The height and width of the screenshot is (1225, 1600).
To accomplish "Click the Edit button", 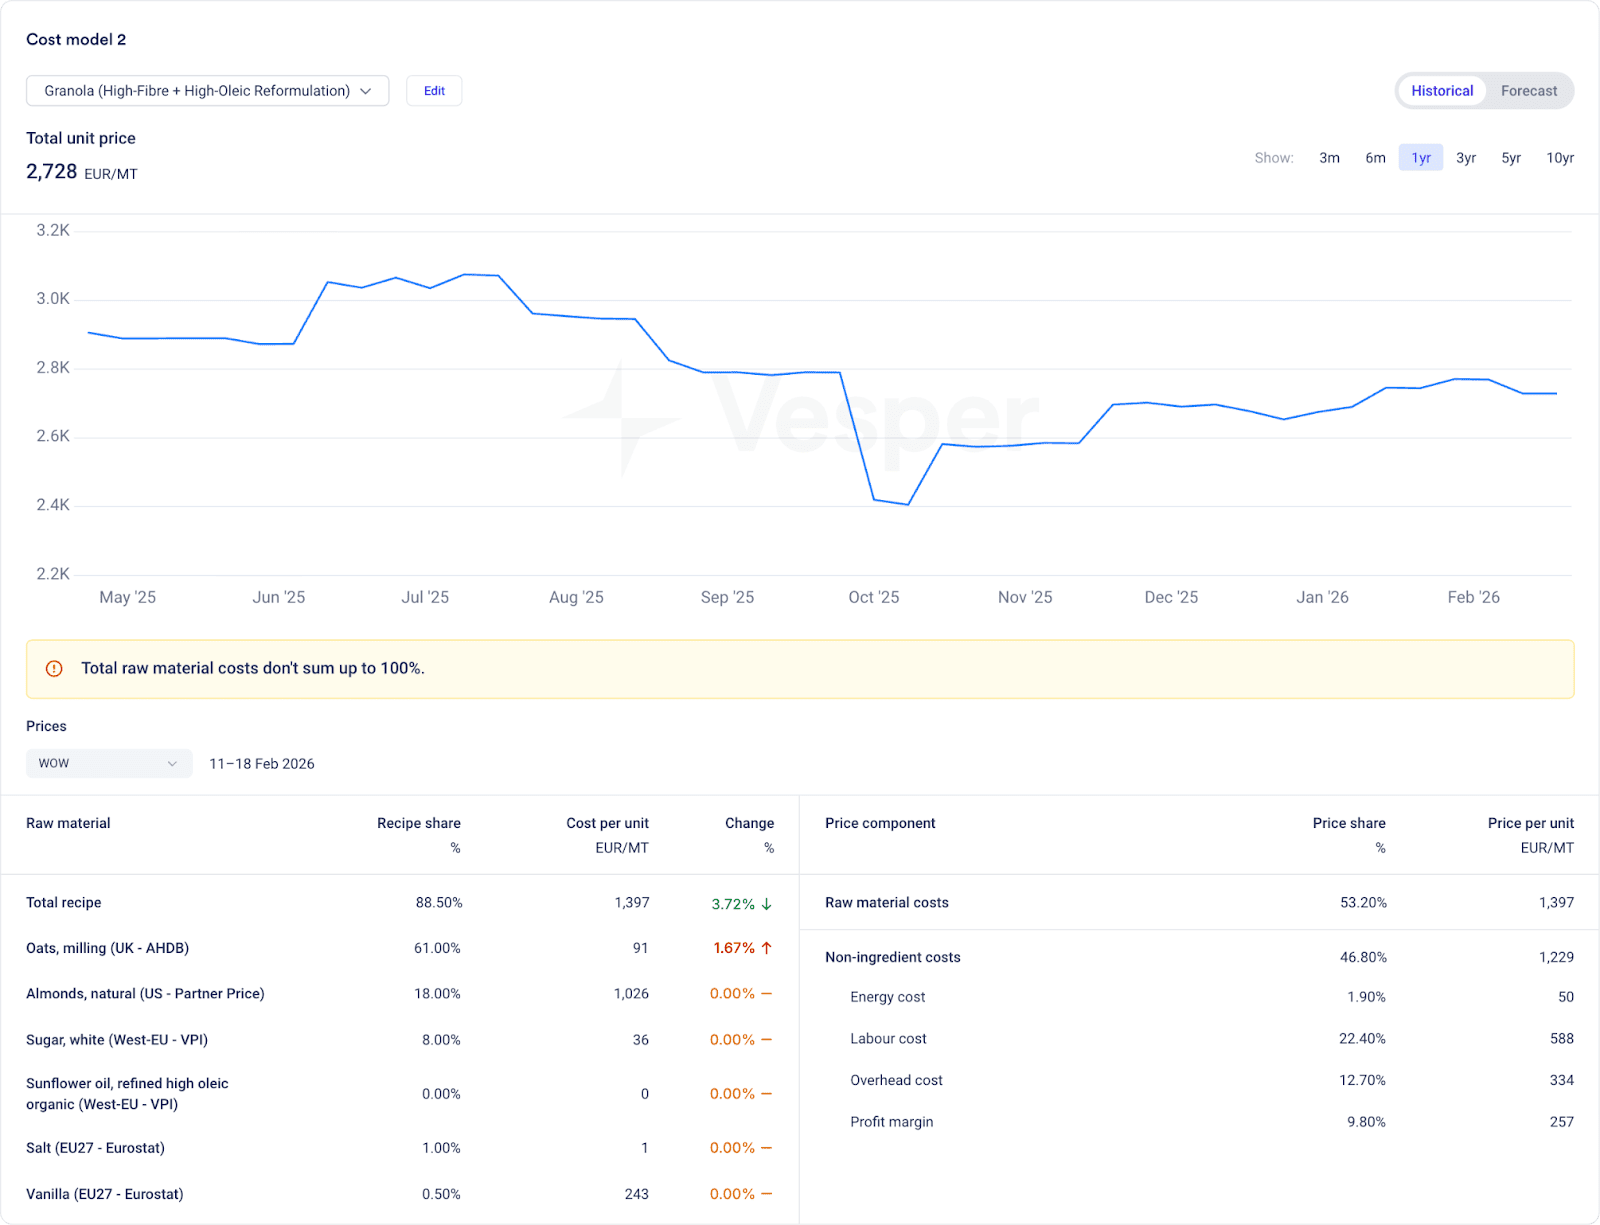I will point(434,91).
